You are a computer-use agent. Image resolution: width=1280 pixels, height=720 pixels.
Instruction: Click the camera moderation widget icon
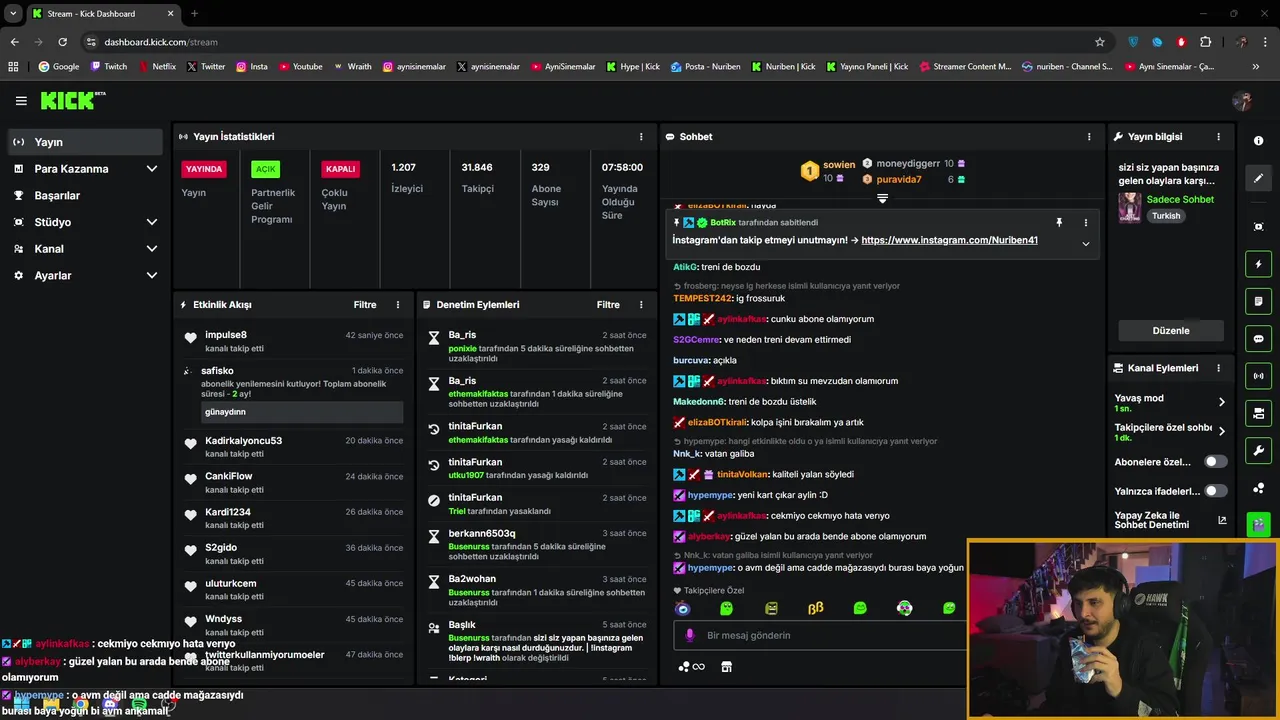1258,413
